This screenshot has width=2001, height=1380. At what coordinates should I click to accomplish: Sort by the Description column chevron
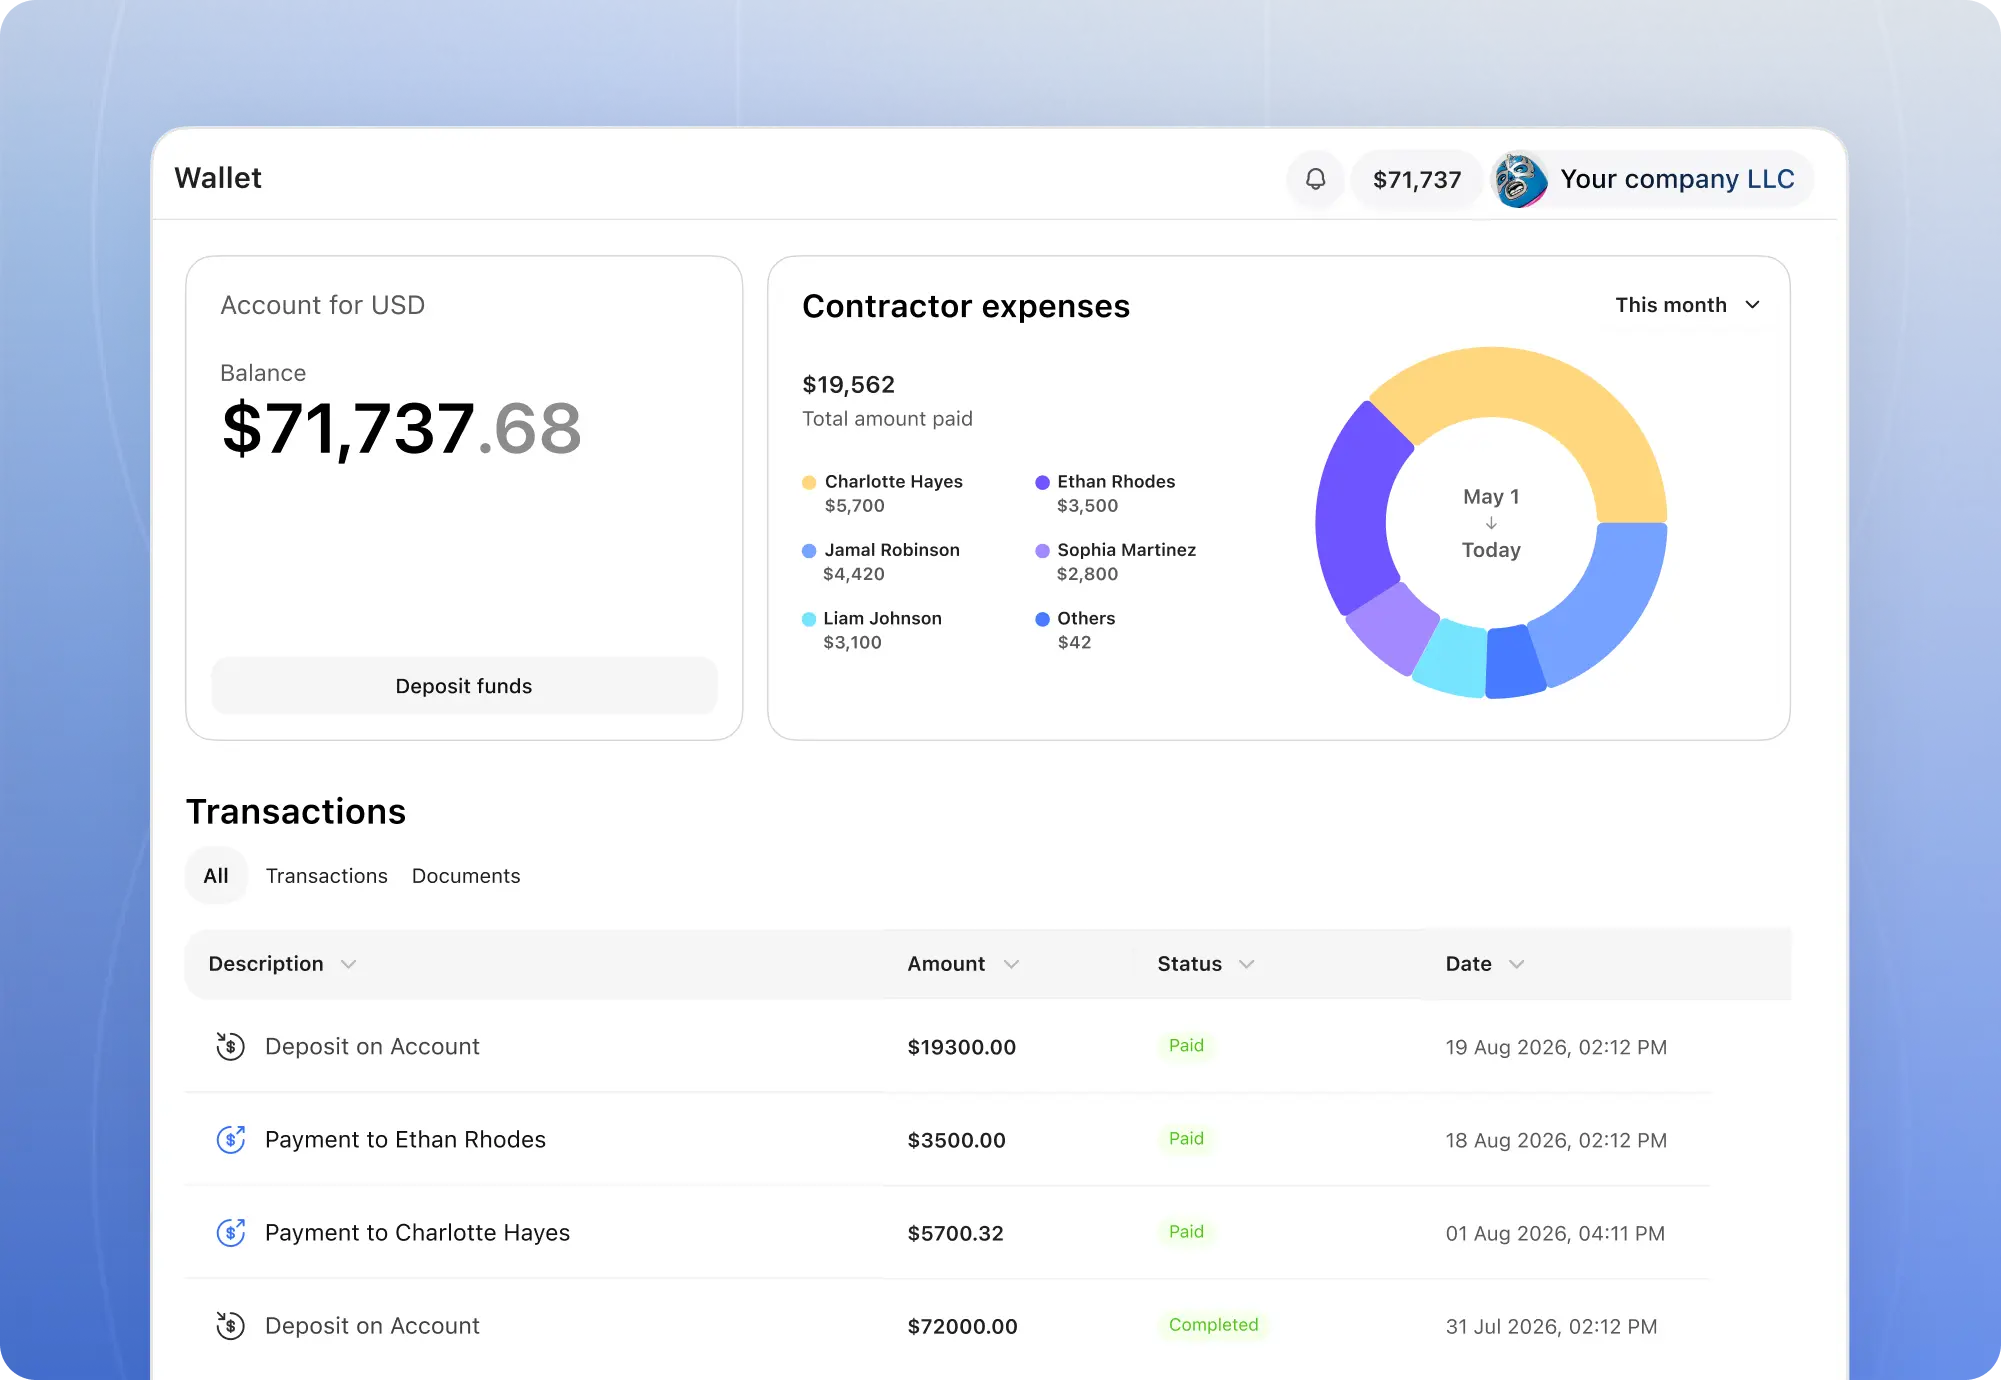click(x=348, y=964)
